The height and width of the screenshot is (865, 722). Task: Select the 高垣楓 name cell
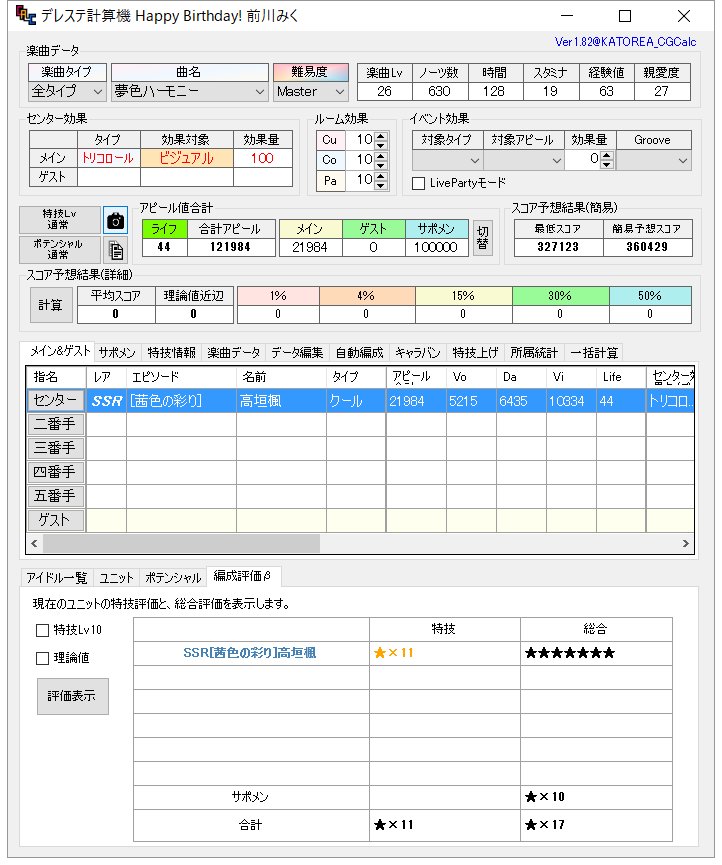(x=281, y=401)
